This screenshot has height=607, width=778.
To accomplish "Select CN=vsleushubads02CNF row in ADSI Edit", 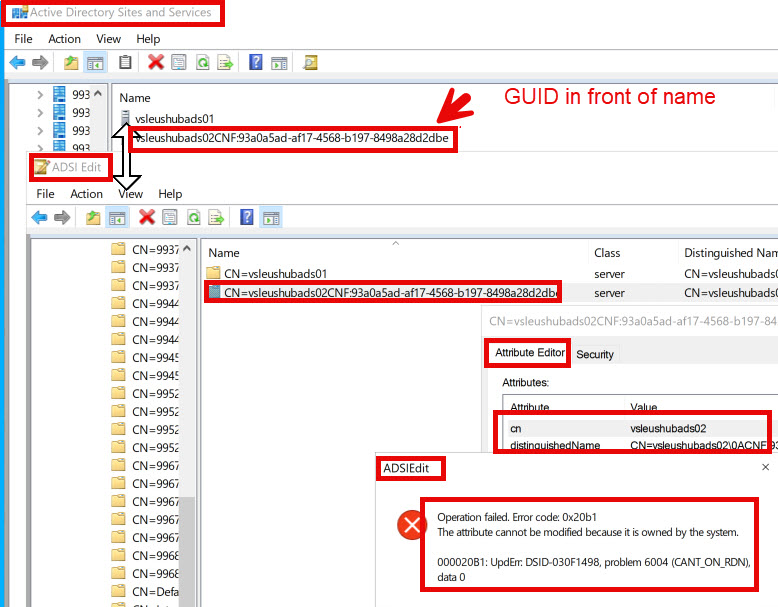I will point(383,292).
